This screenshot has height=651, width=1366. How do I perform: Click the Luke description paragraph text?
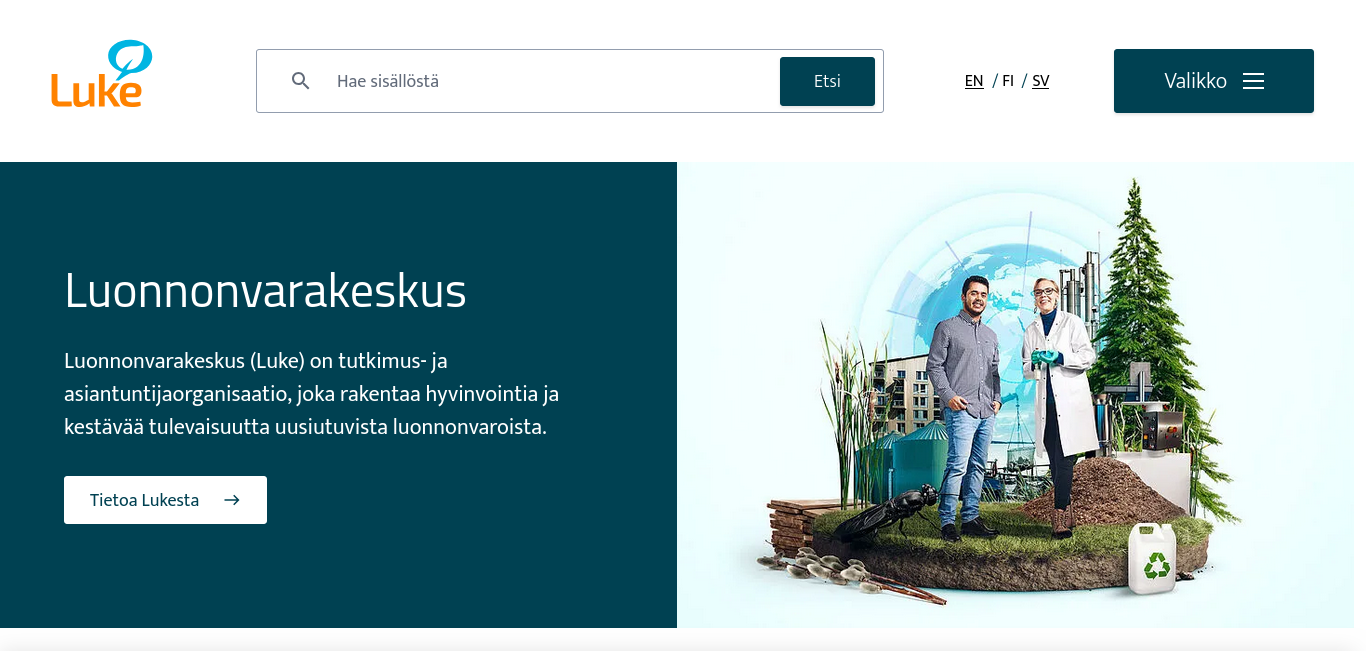[x=311, y=393]
